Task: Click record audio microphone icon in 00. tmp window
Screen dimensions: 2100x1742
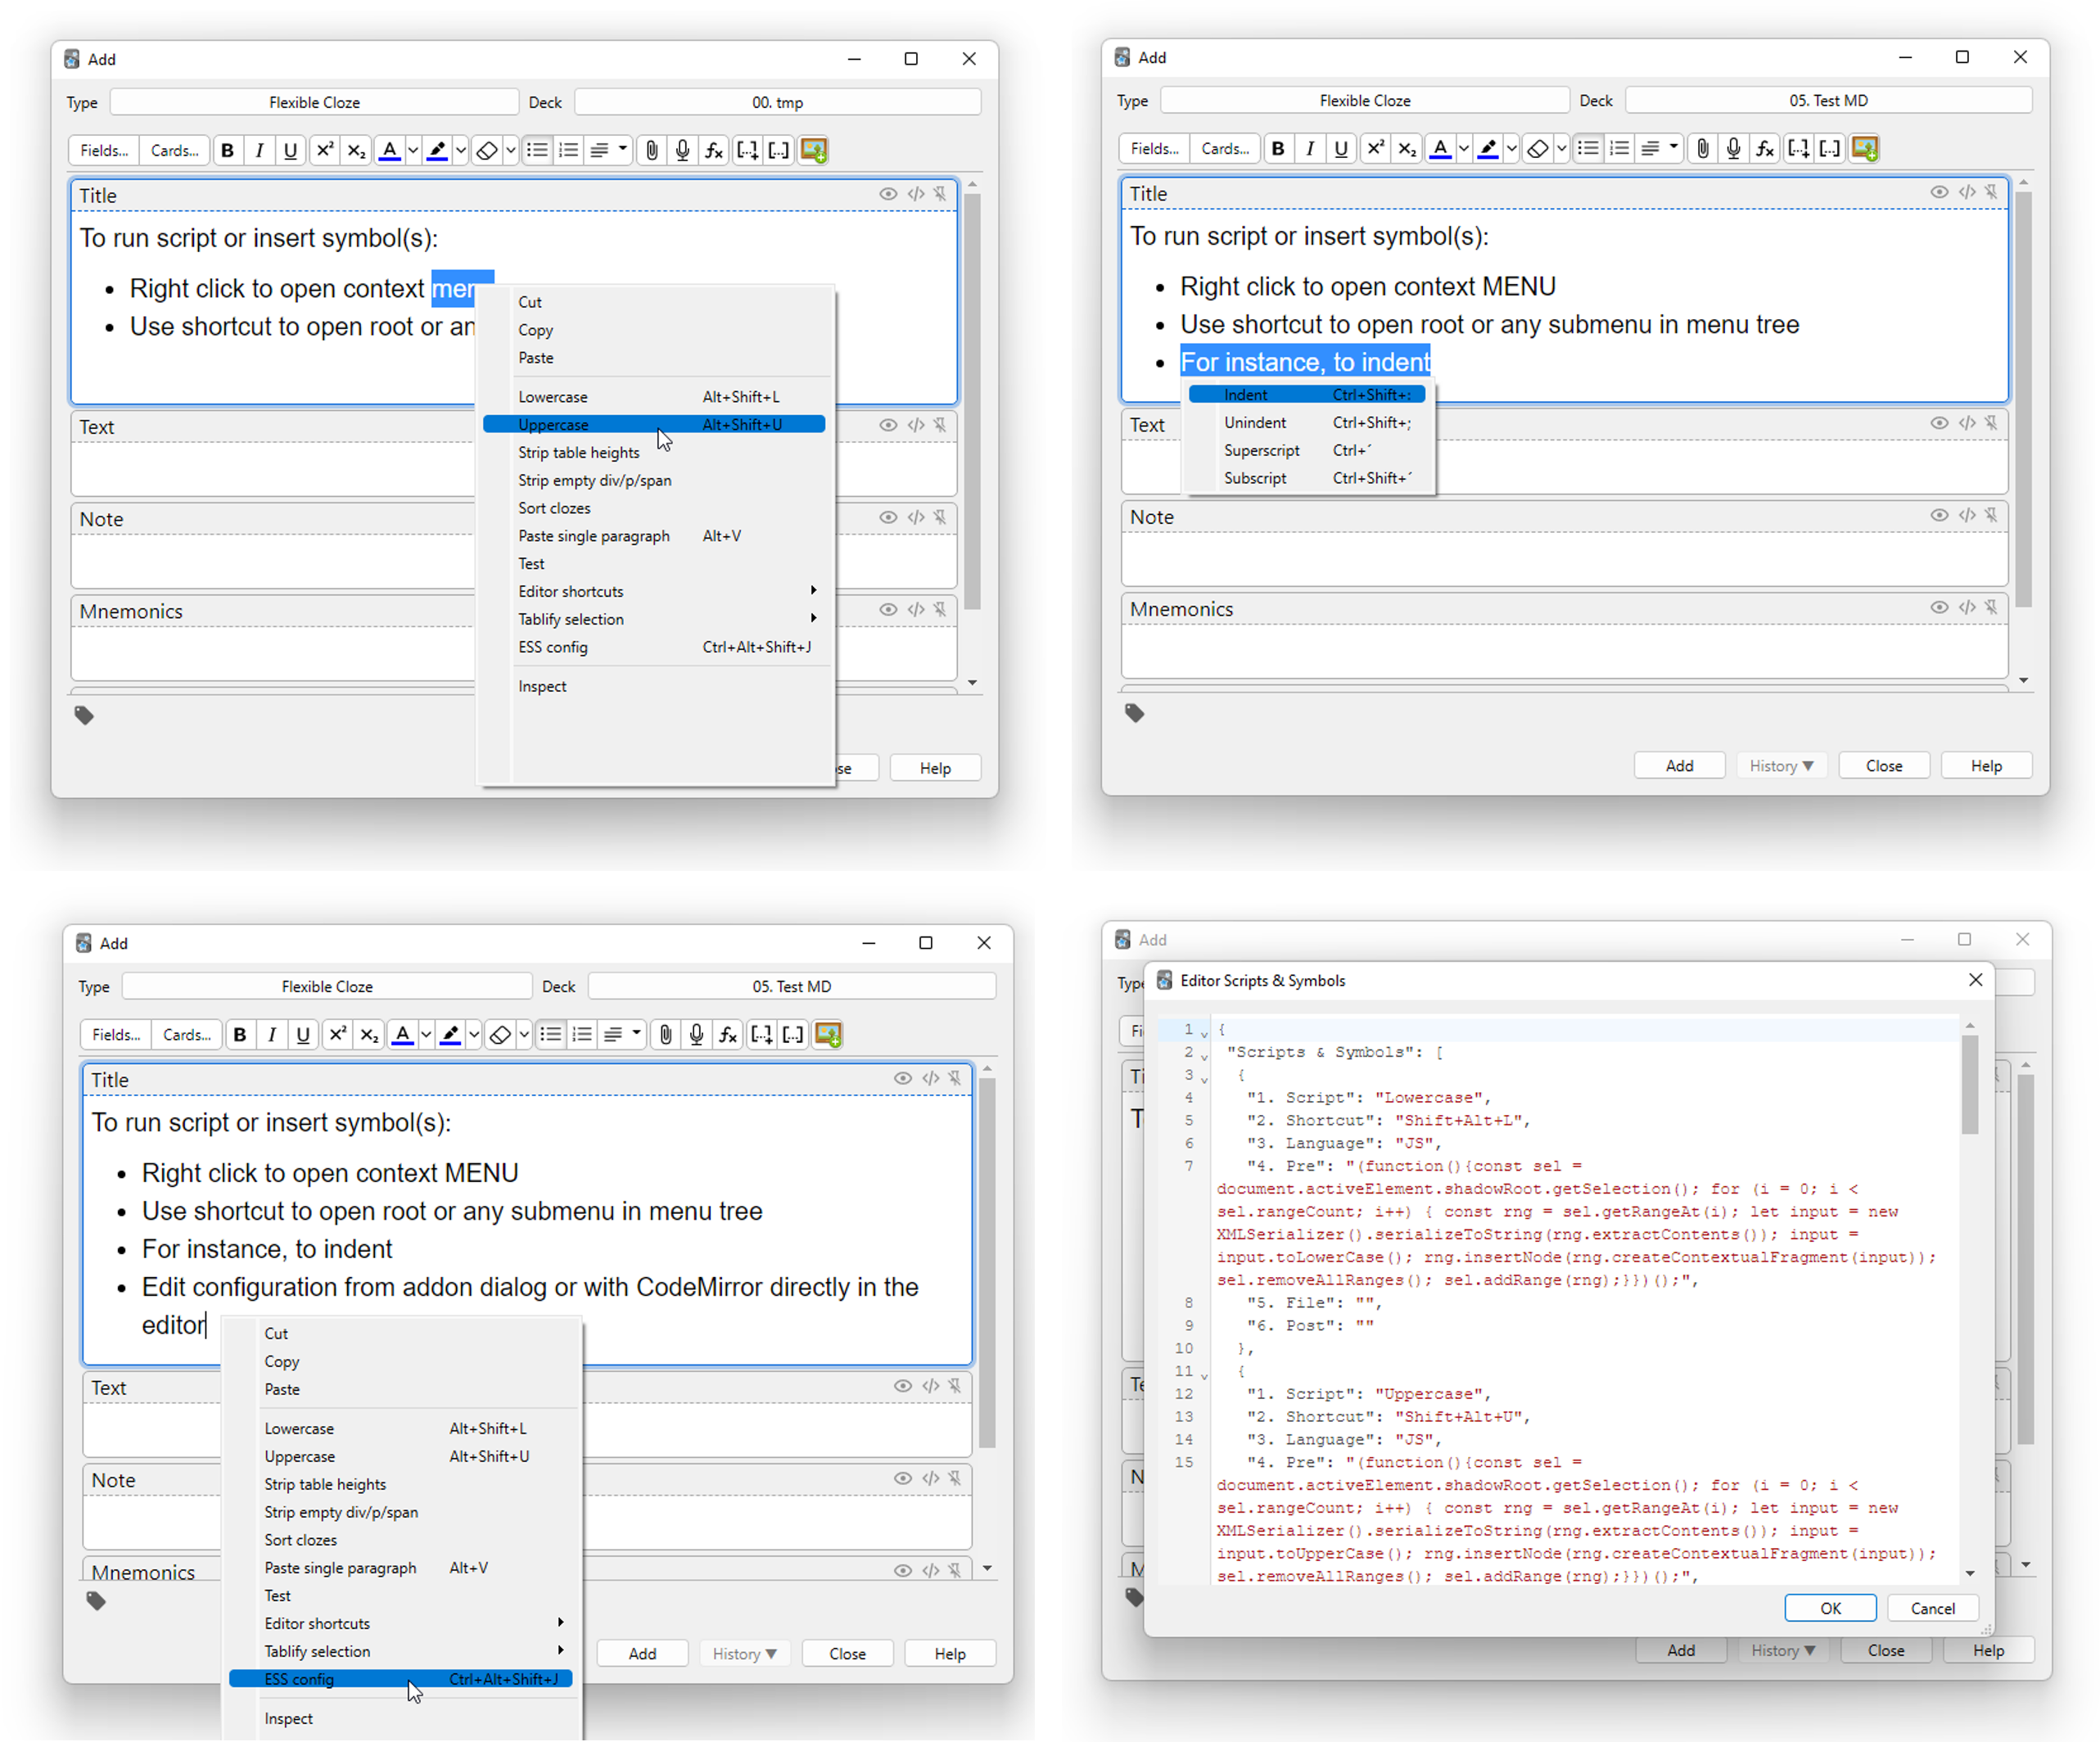Action: (x=683, y=150)
